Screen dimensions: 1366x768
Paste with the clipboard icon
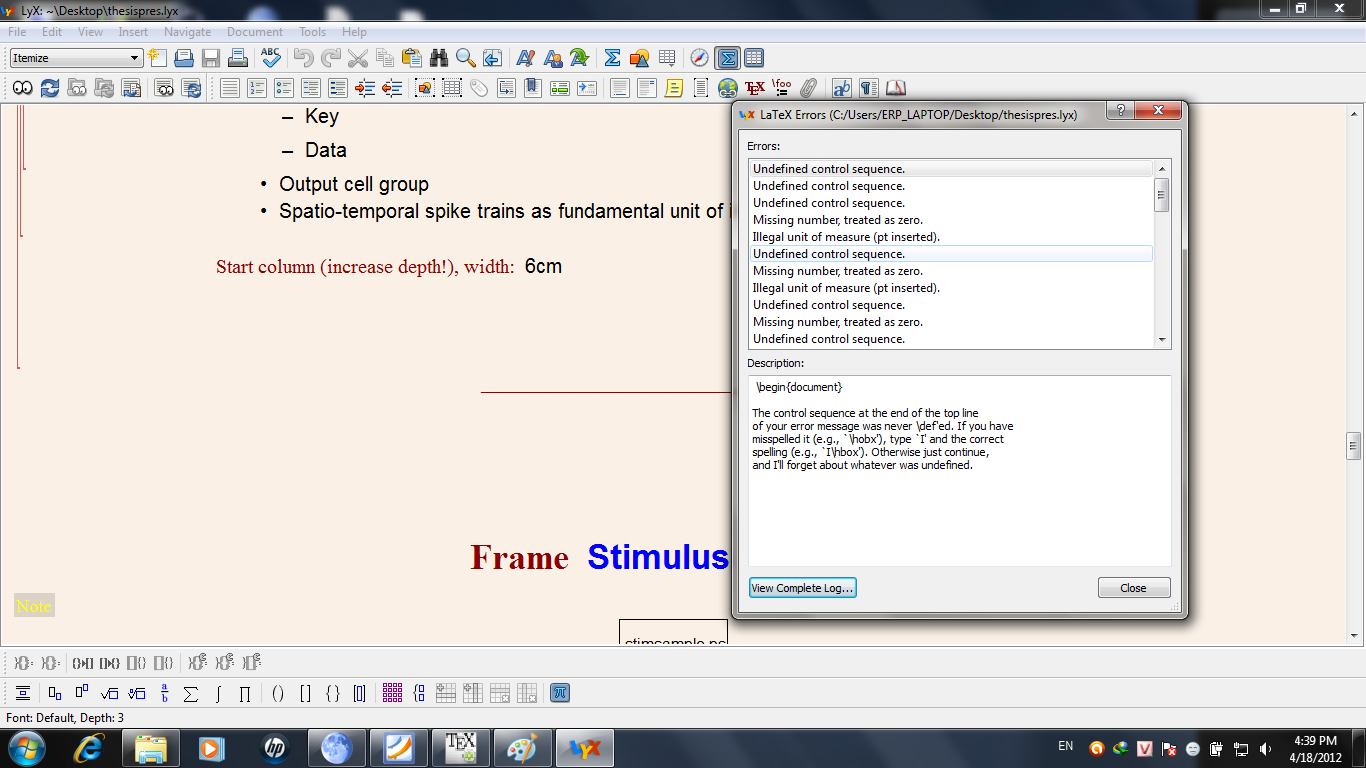tap(411, 58)
